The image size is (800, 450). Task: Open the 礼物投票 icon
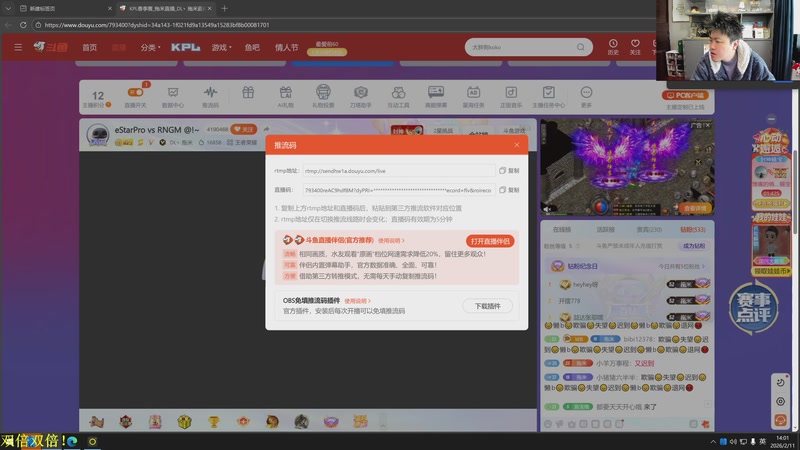323,96
